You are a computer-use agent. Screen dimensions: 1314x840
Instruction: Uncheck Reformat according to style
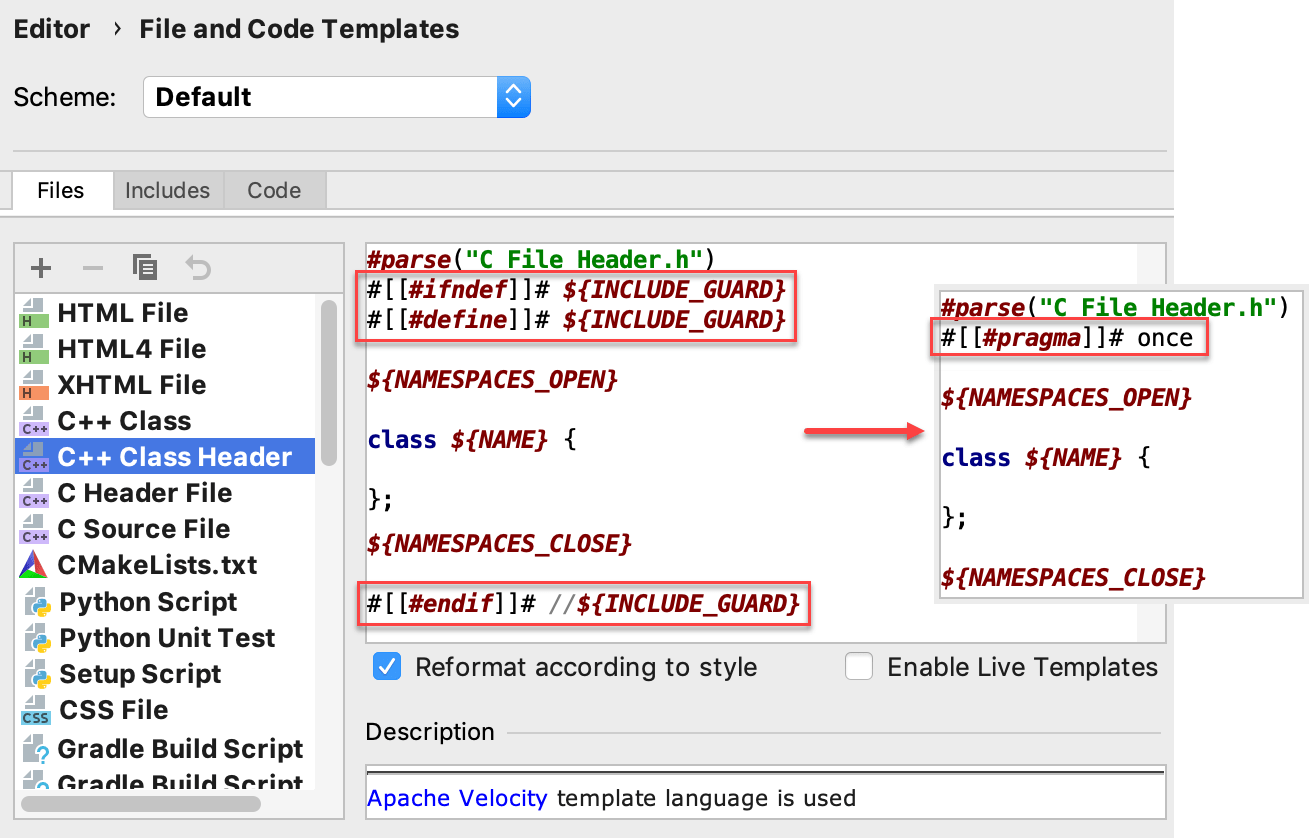click(x=386, y=667)
